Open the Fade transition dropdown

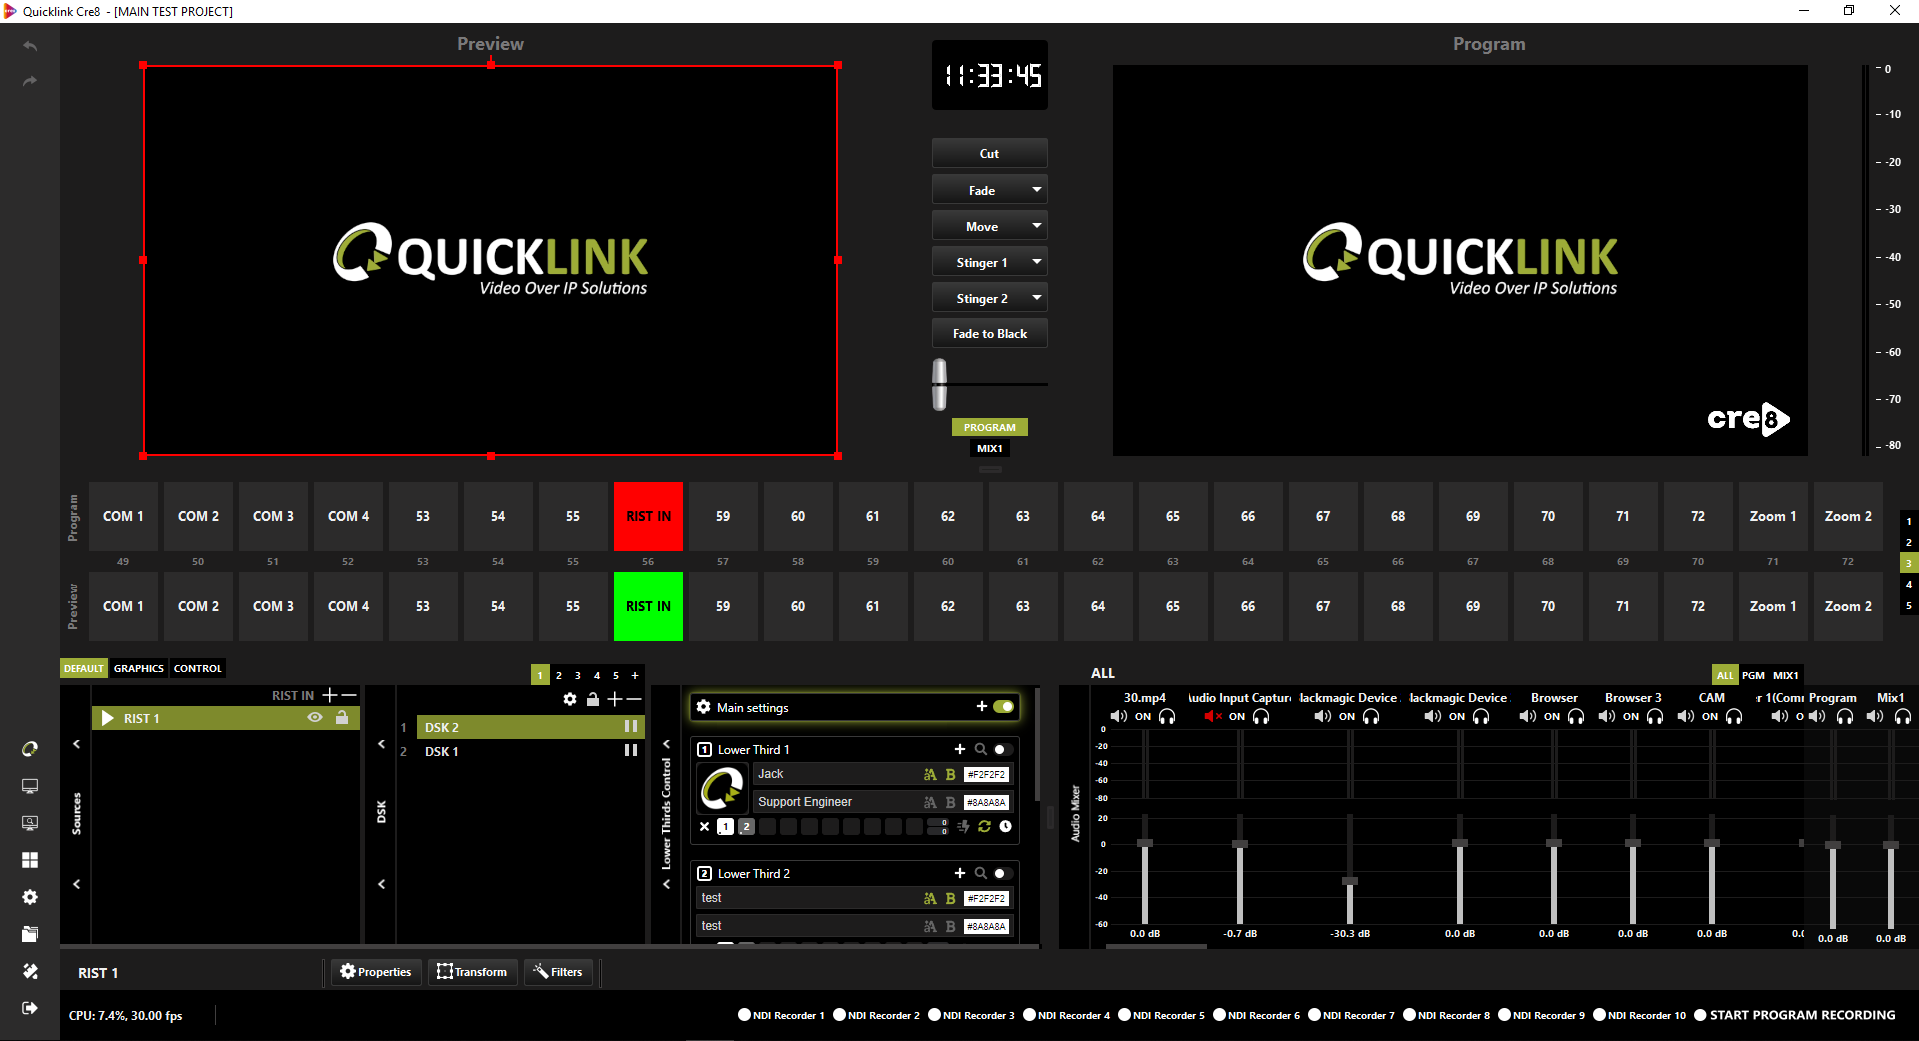(1037, 190)
